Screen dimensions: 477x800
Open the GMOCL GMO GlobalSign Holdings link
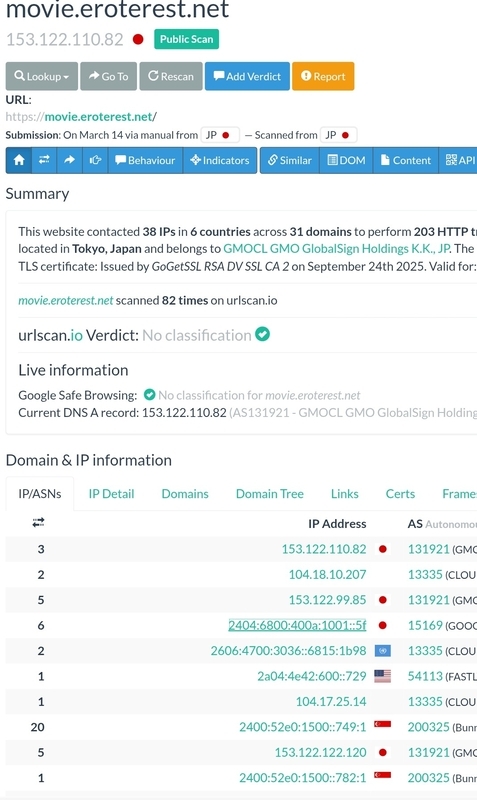pyautogui.click(x=337, y=248)
